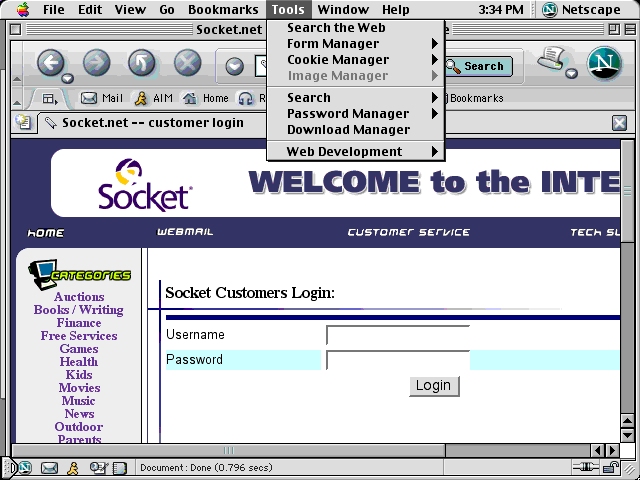Open the Apple menu
The height and width of the screenshot is (480, 640).
[23, 9]
